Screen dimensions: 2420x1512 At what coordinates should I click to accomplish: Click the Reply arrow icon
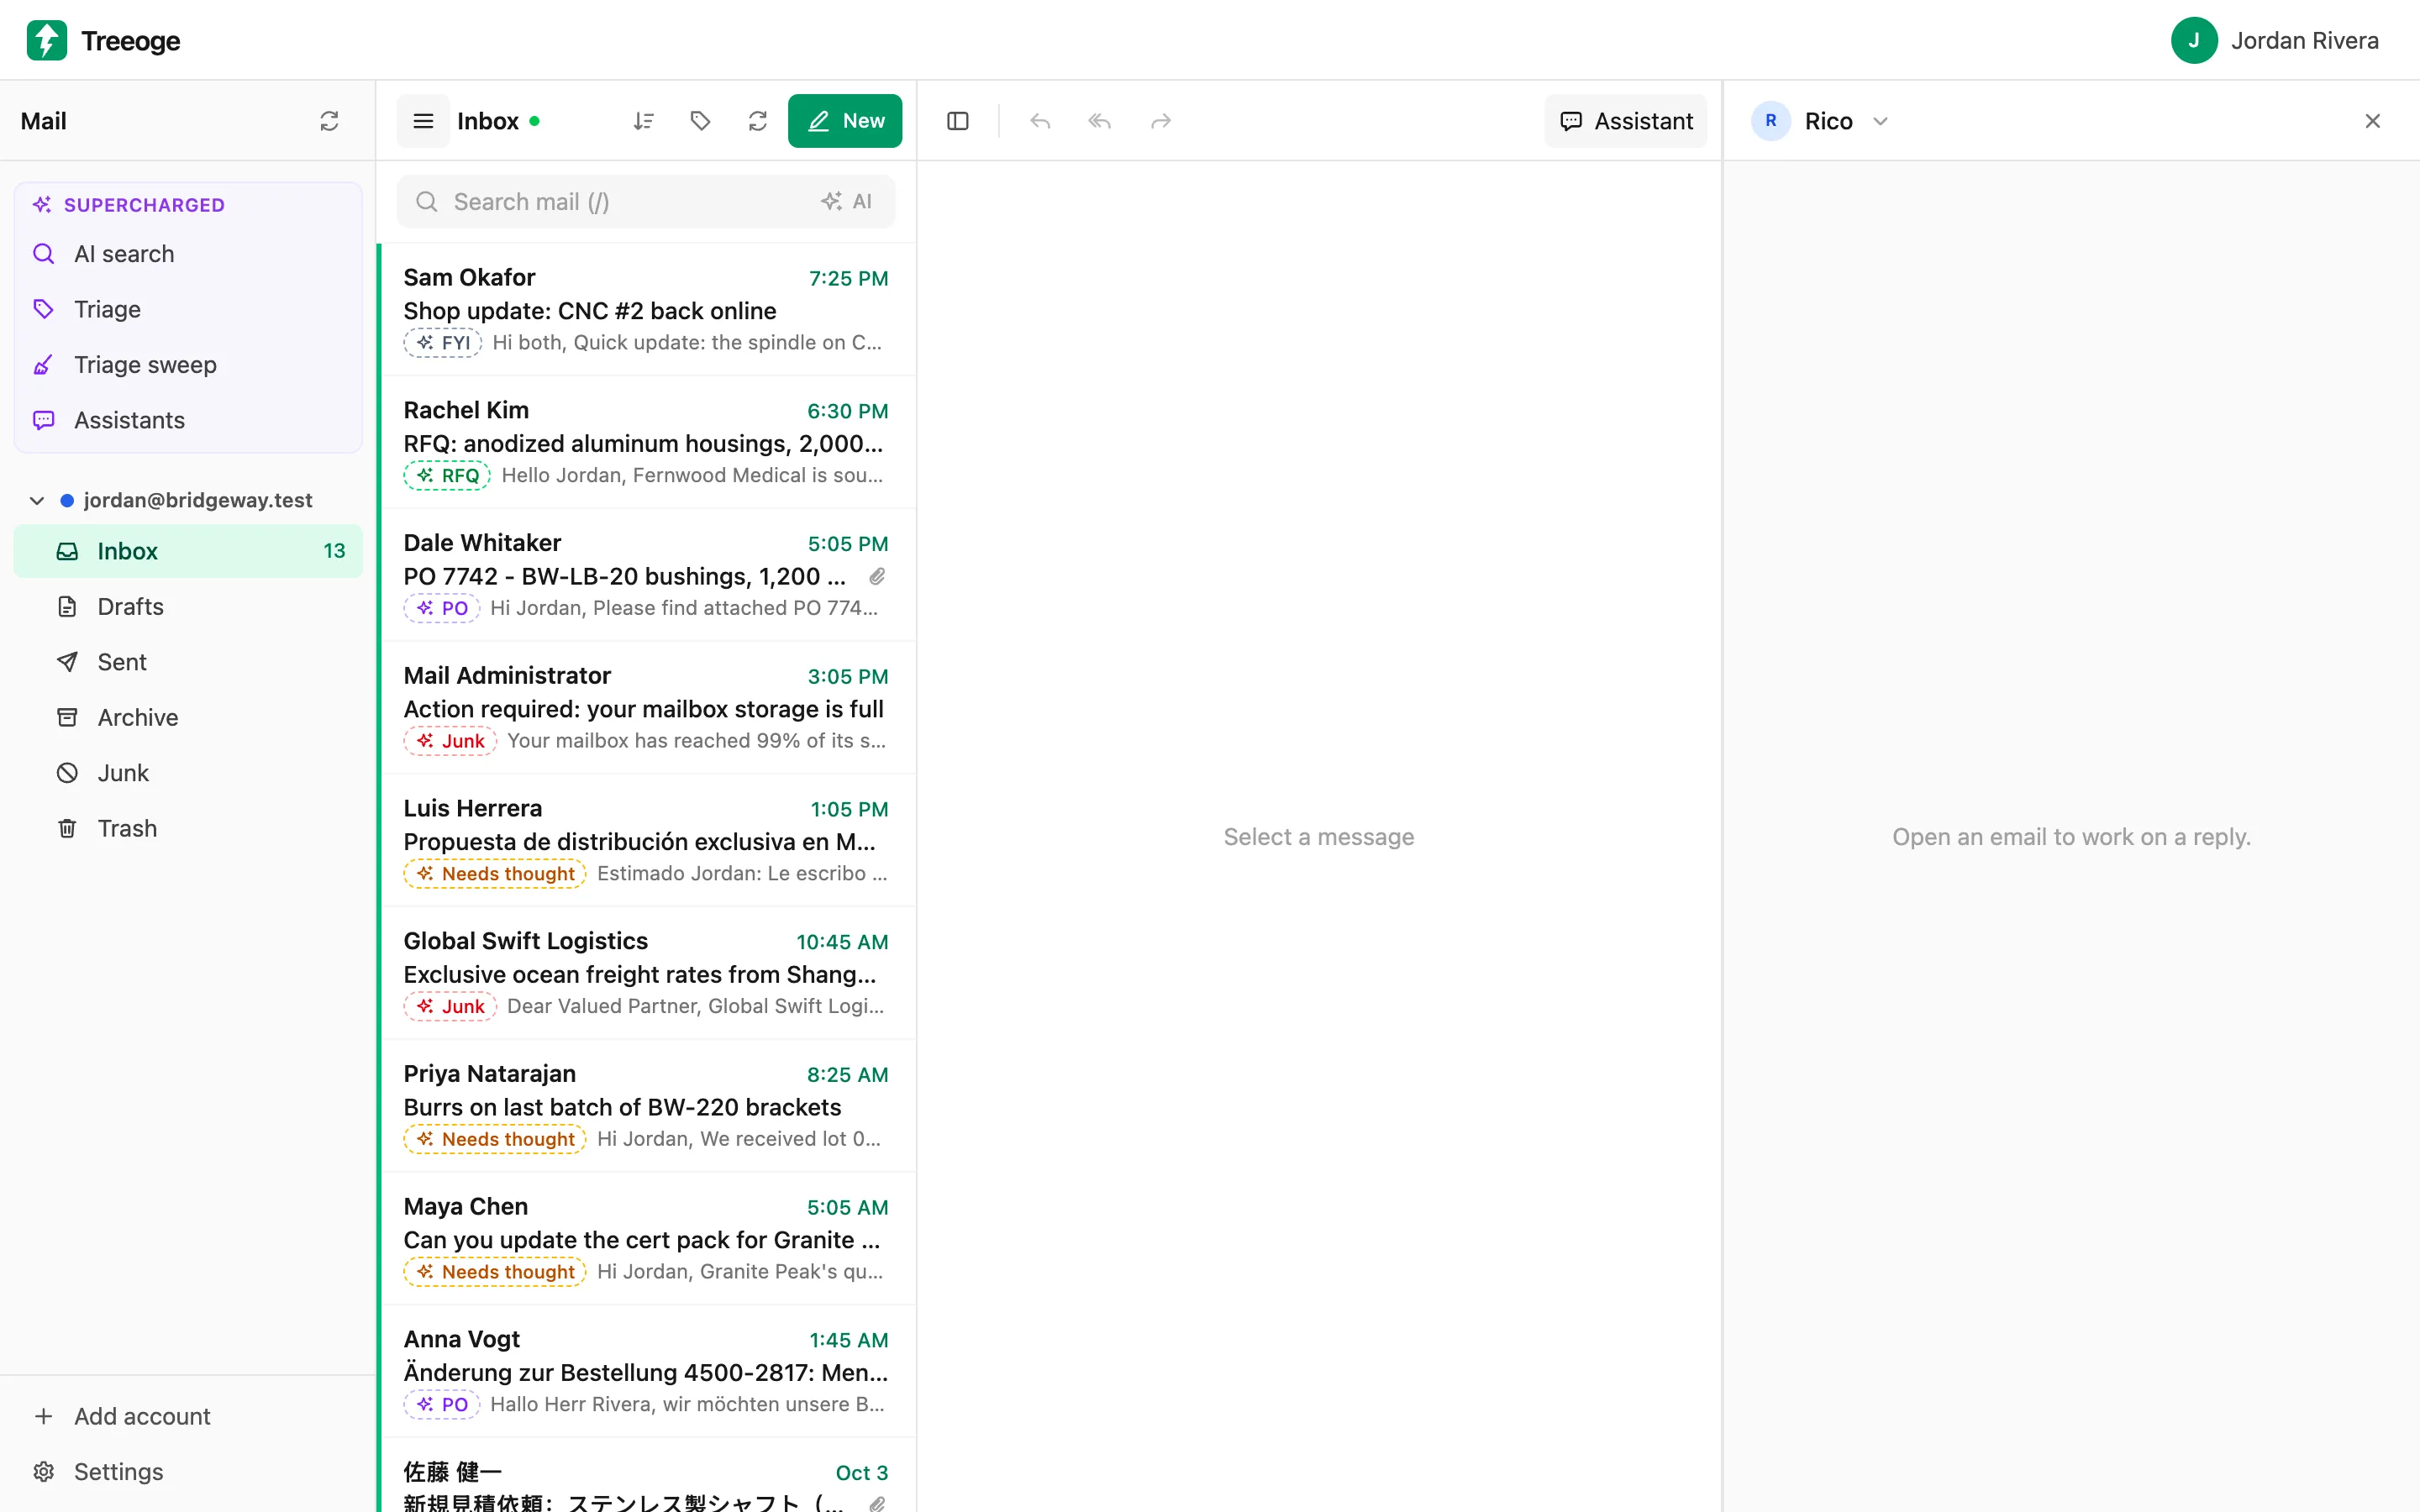[1040, 121]
